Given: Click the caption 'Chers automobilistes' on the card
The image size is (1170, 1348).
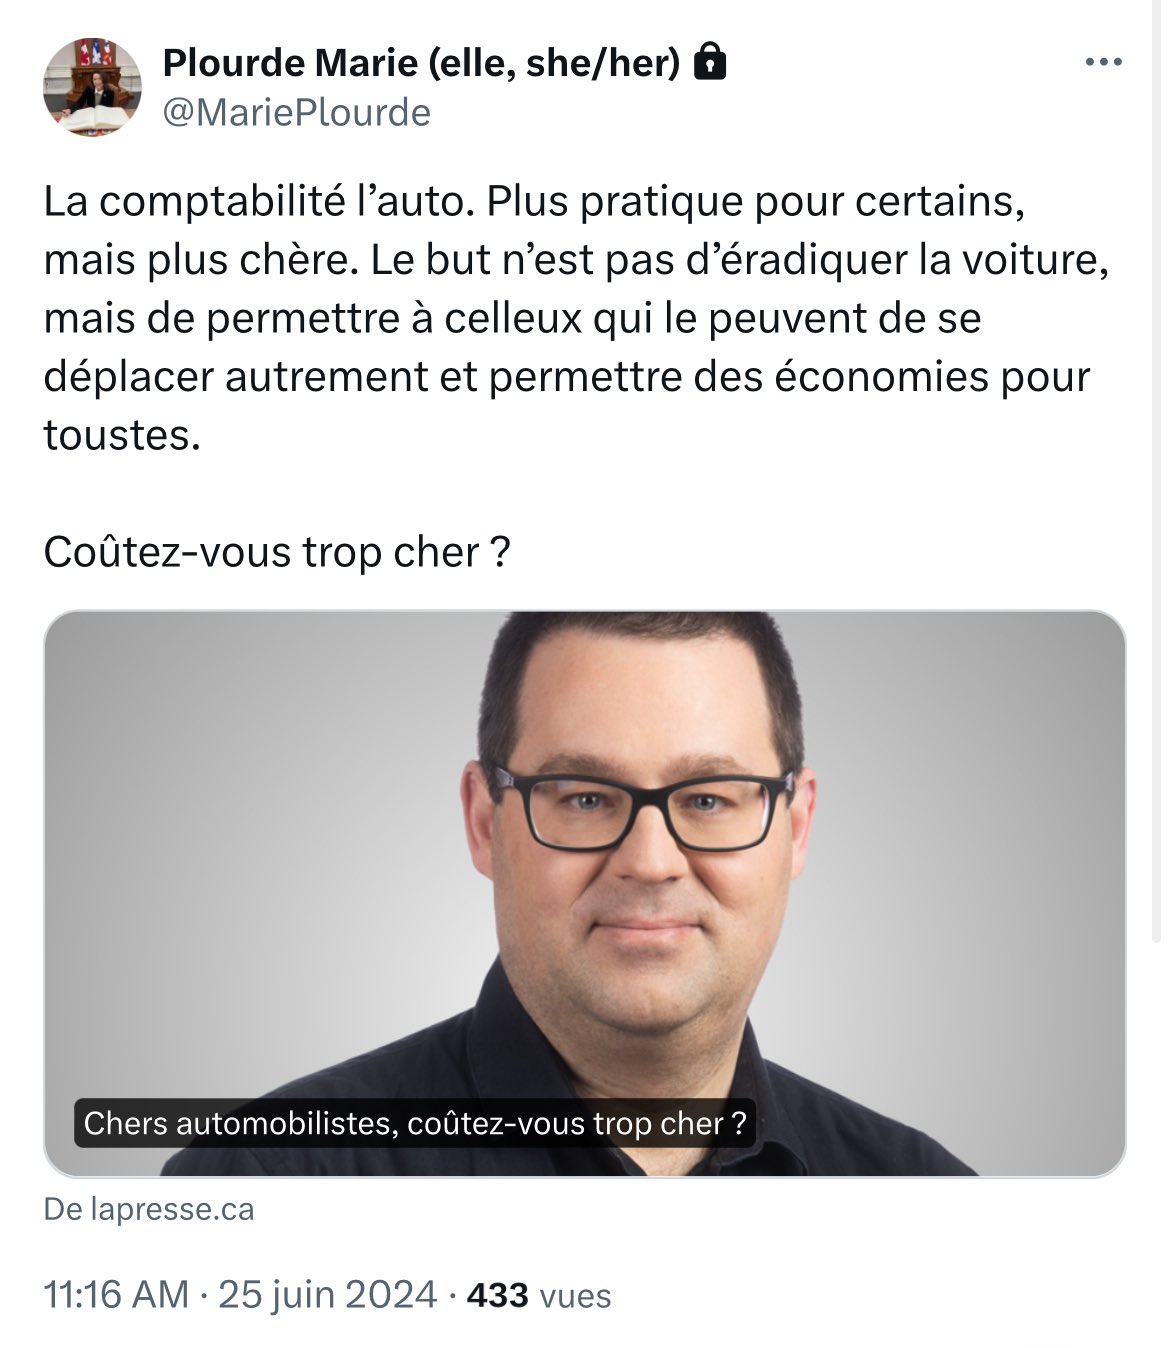Looking at the screenshot, I should [x=415, y=1123].
